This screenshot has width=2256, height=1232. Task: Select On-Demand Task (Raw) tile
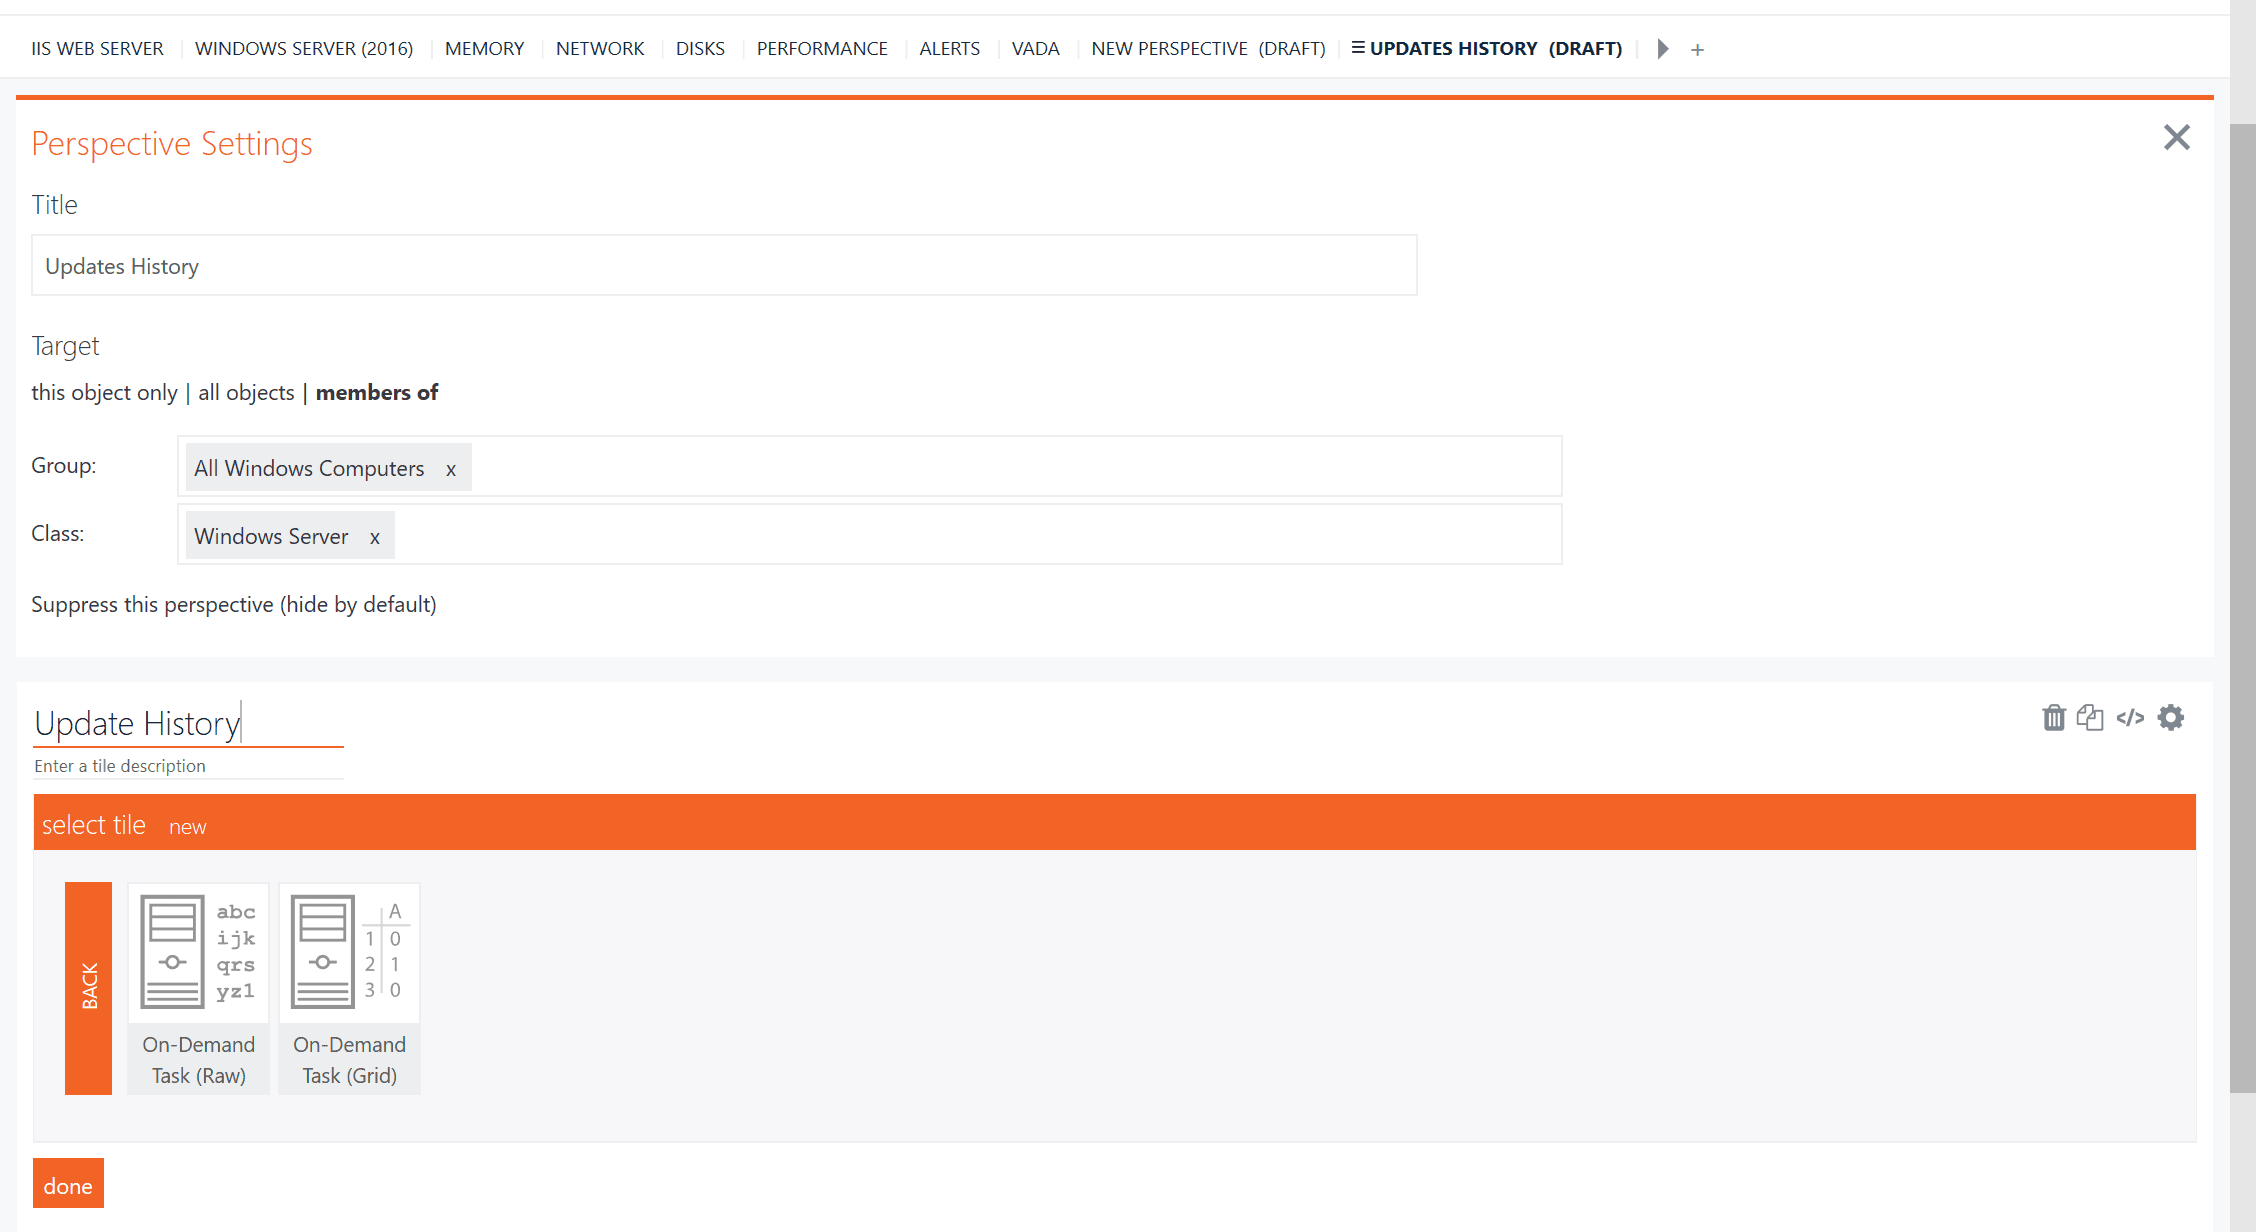(198, 988)
